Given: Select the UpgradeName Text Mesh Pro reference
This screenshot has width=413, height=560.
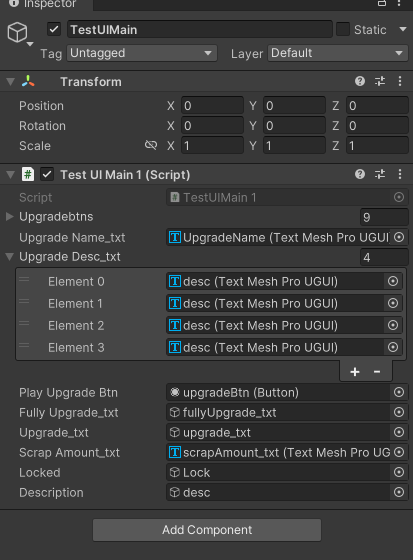Looking at the screenshot, I should 279,238.
